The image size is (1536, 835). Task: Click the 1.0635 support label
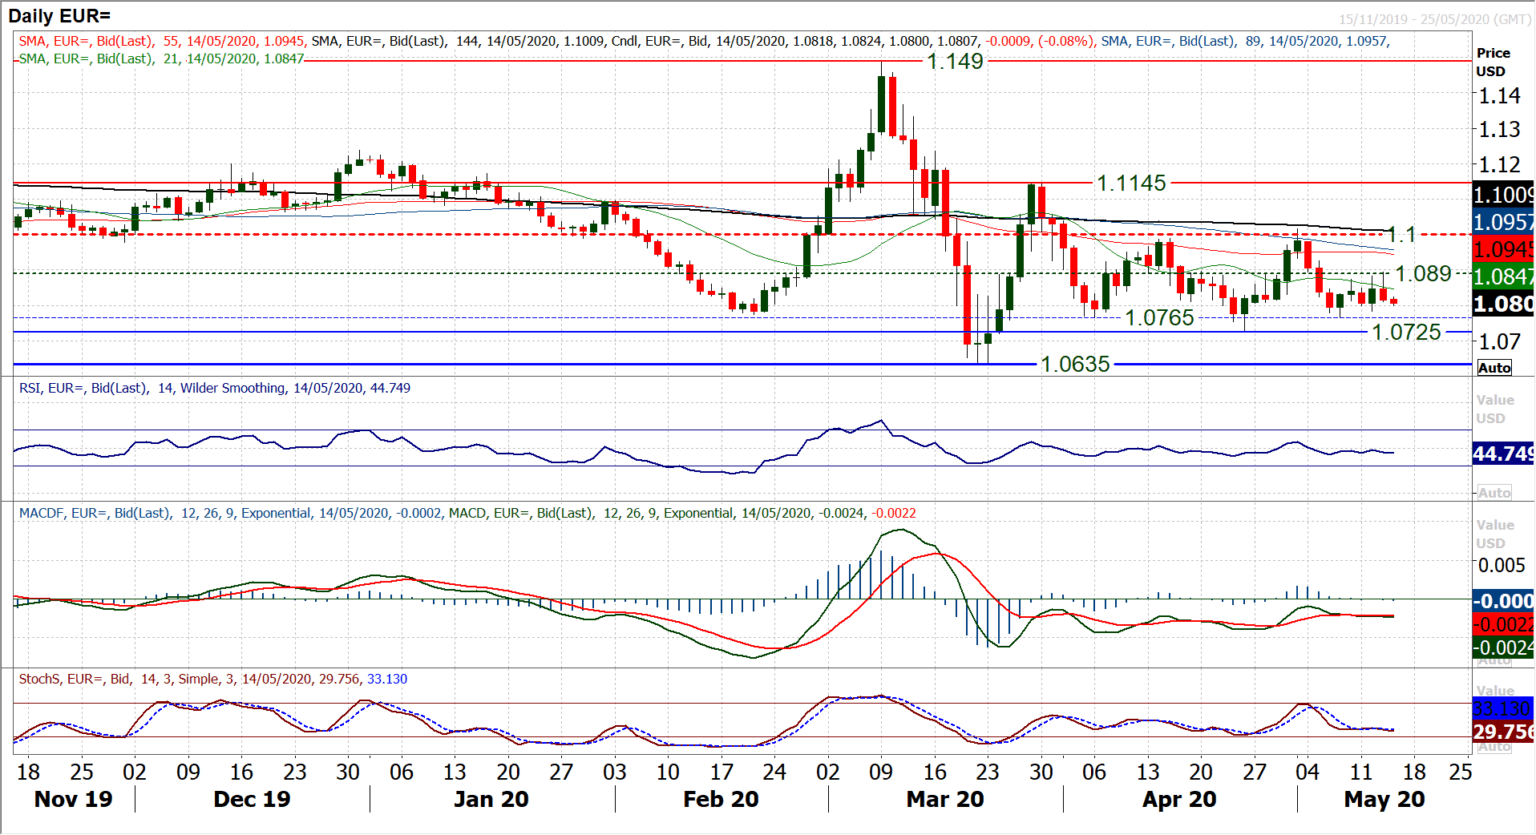tap(1075, 364)
